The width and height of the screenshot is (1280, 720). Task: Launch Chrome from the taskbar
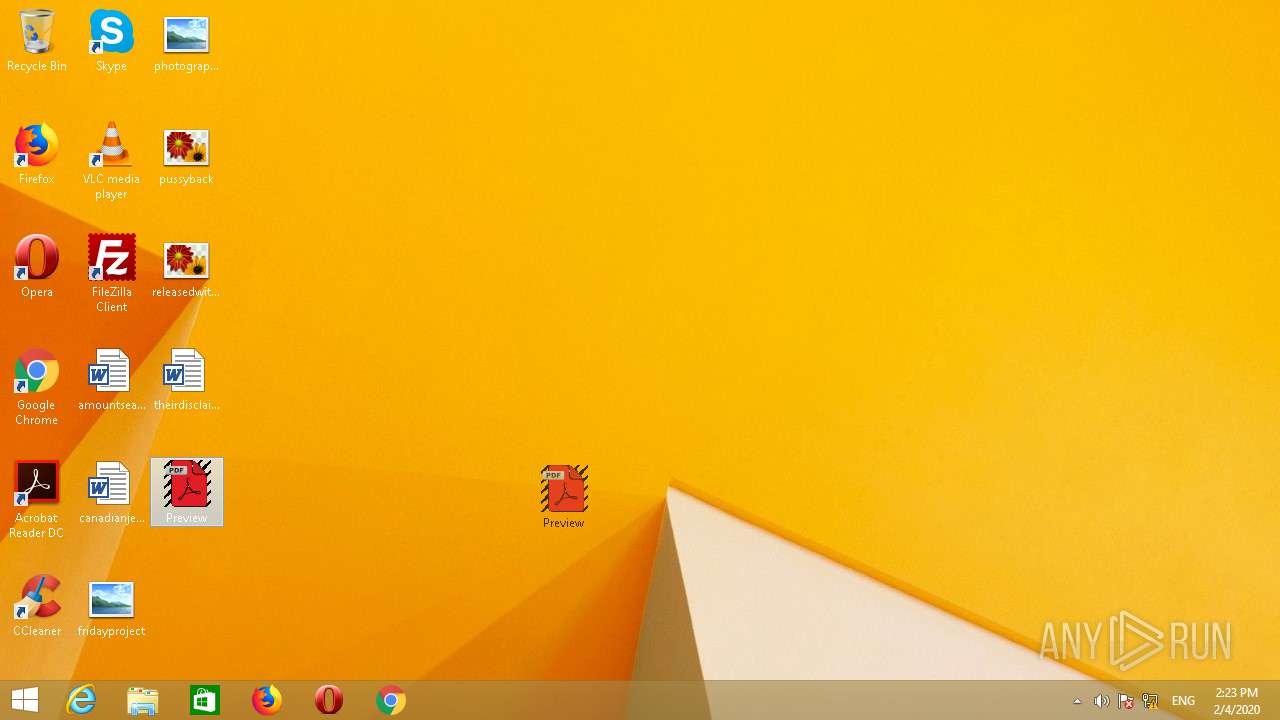(391, 700)
